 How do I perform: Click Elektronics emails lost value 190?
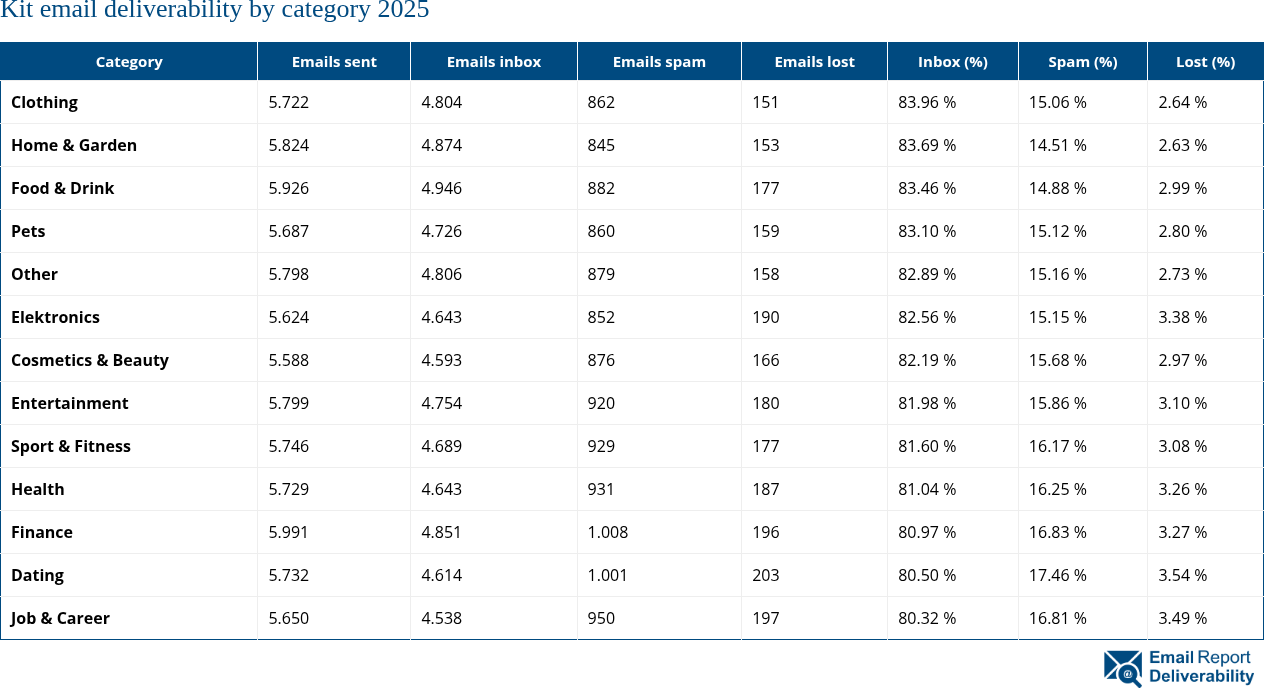click(x=766, y=317)
